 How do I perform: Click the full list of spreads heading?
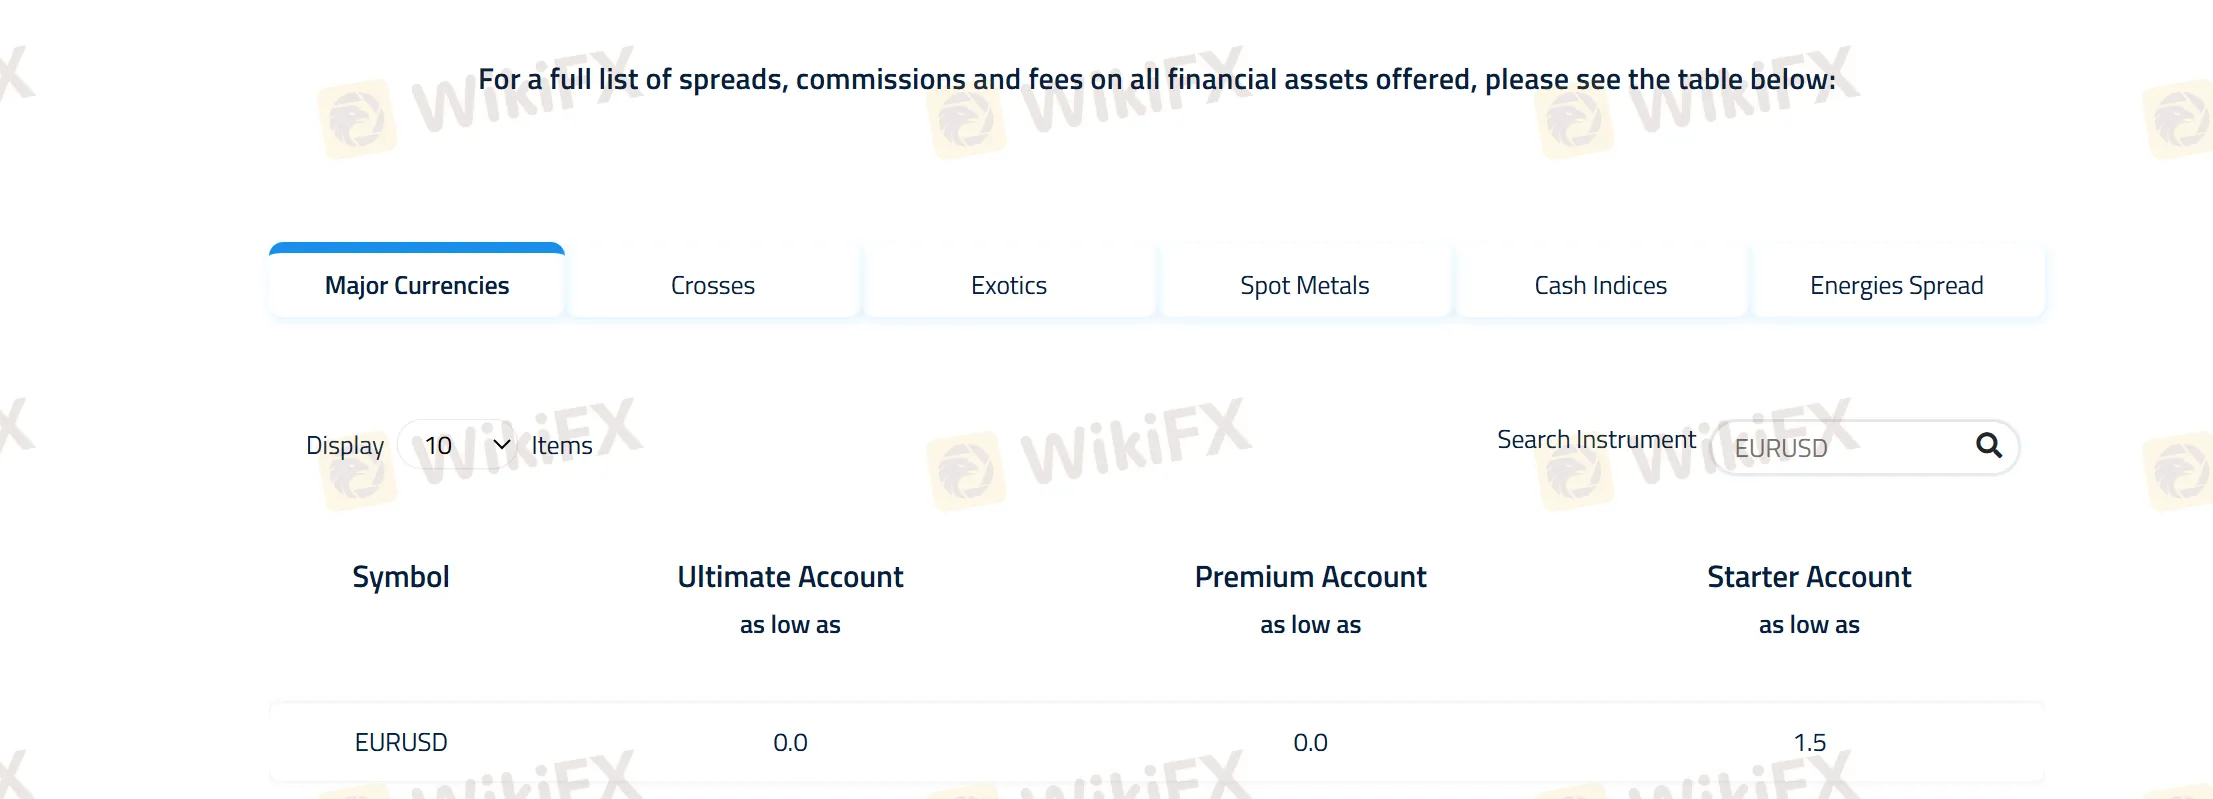(x=1157, y=80)
